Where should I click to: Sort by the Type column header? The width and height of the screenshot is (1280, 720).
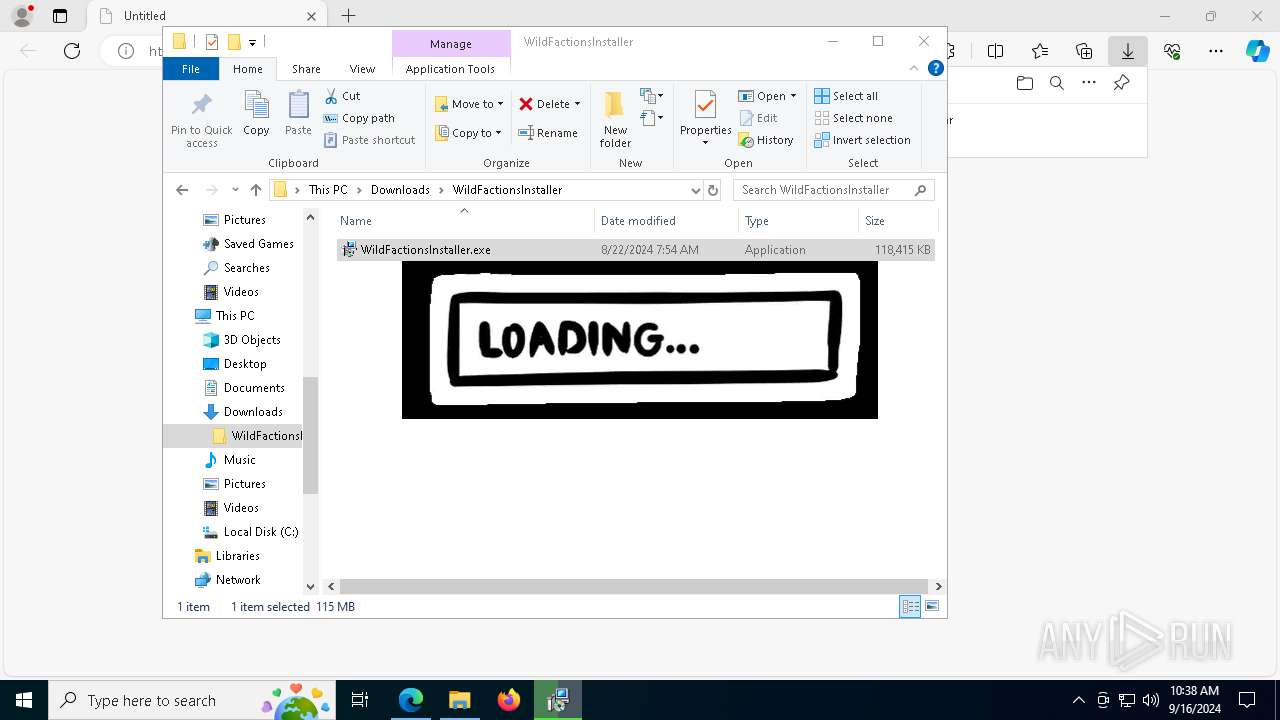[x=799, y=221]
